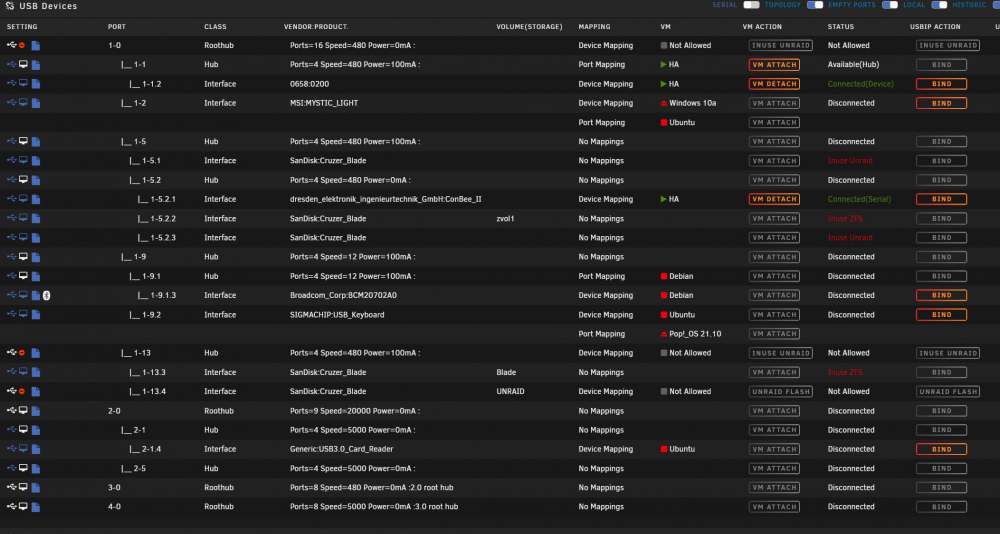This screenshot has width=1000, height=534.
Task: Click VM ATTACH in the Pop!_OS 21.10 row
Action: pos(774,334)
